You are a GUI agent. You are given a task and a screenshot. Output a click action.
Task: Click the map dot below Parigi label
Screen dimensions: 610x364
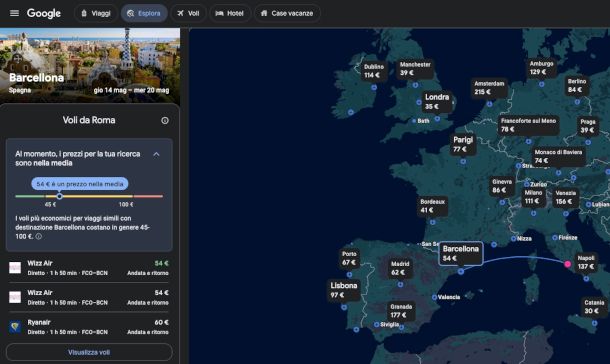click(x=463, y=161)
